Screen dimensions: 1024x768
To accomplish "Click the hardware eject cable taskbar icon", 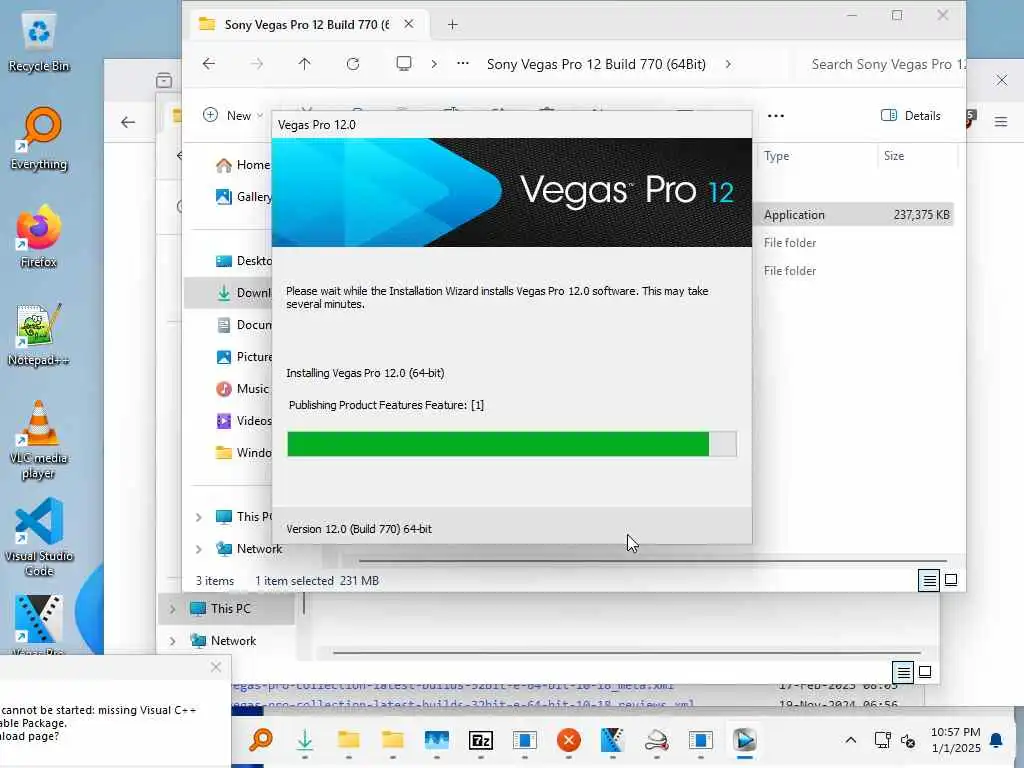I will pyautogui.click(x=656, y=741).
